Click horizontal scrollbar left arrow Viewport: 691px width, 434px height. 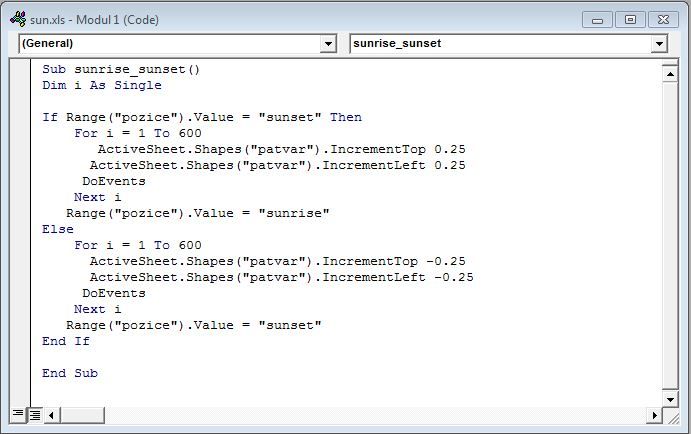(x=52, y=415)
